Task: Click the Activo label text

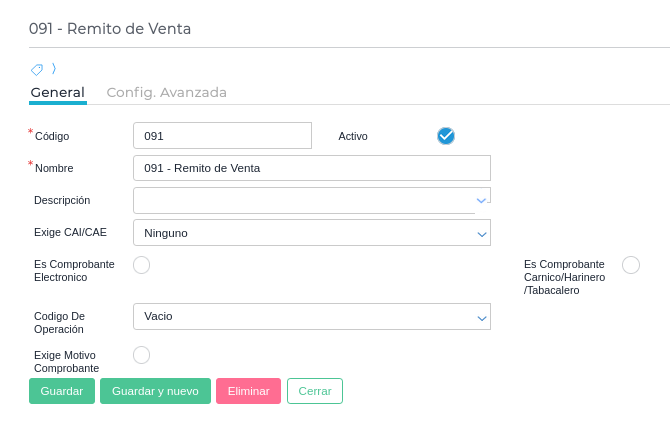Action: point(353,136)
